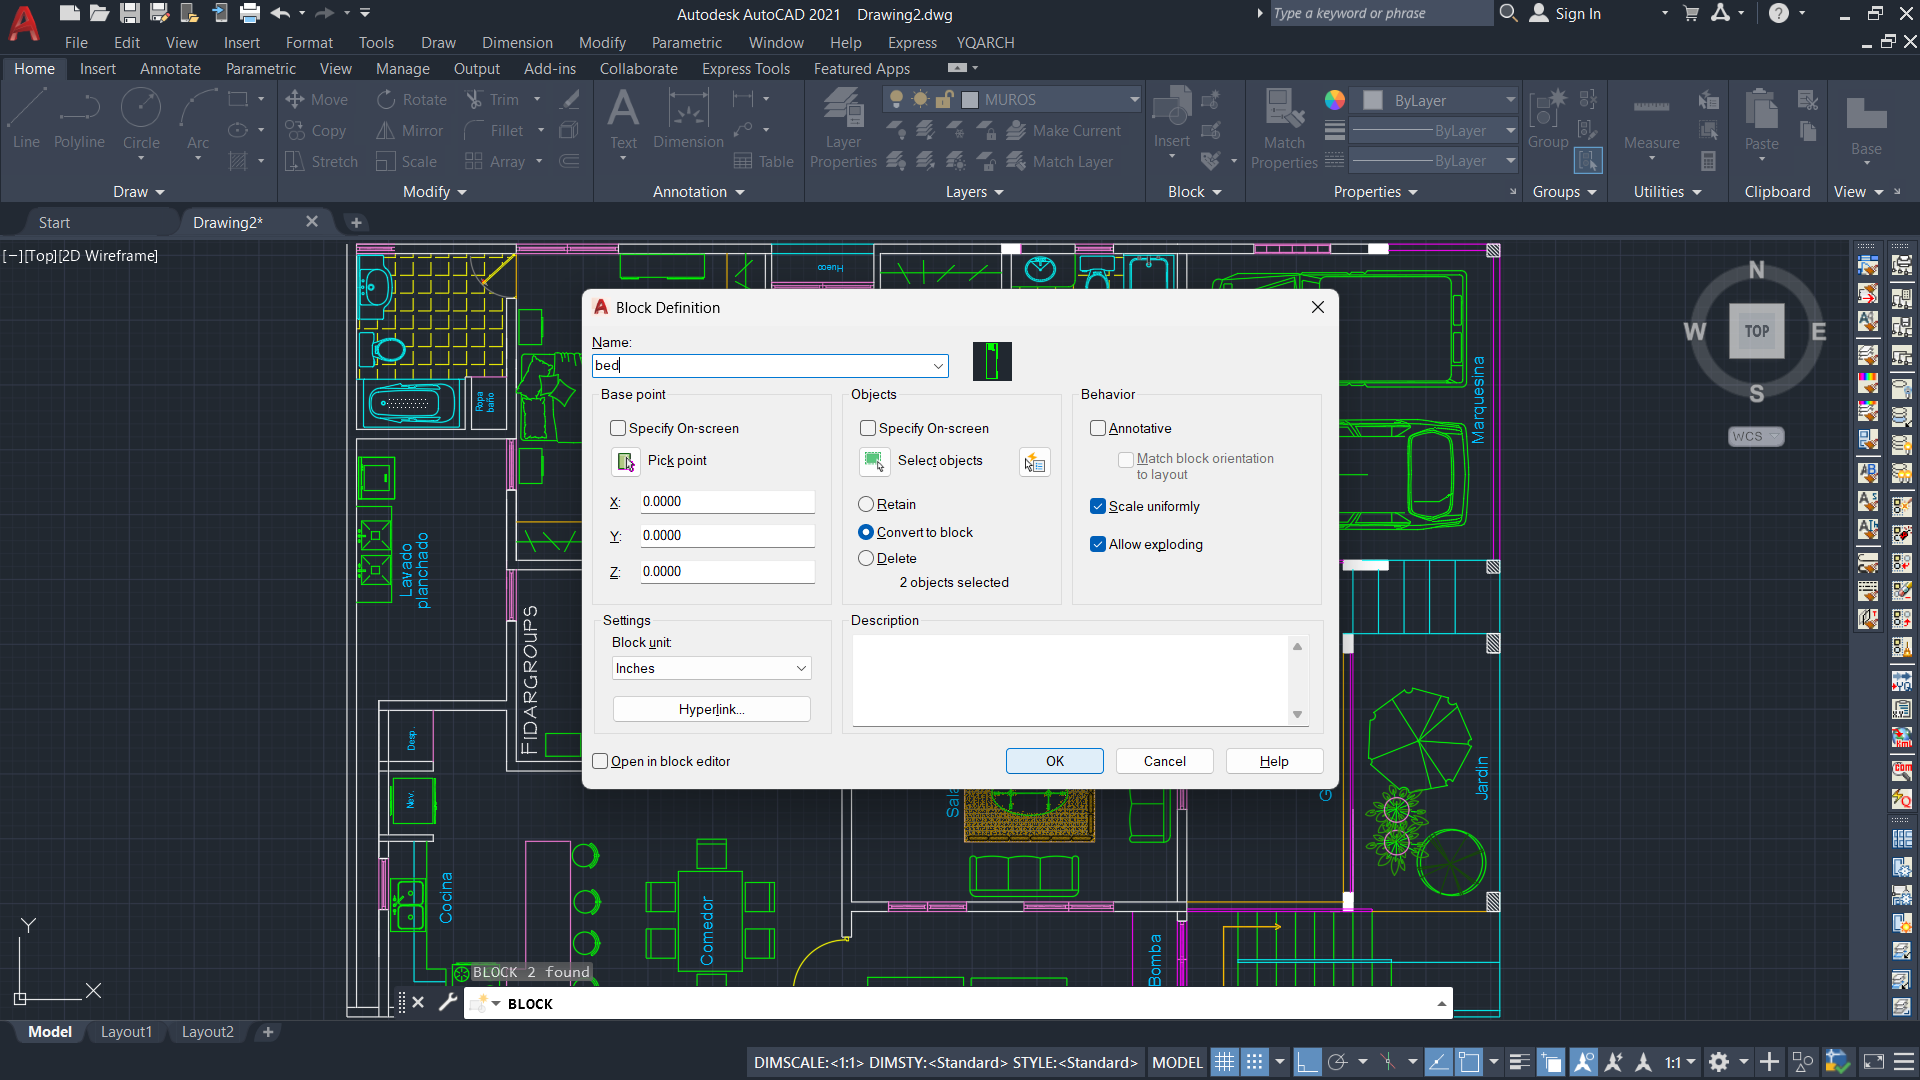Toggle the drawing grid display in status bar
This screenshot has width=1920, height=1080.
tap(1224, 1062)
